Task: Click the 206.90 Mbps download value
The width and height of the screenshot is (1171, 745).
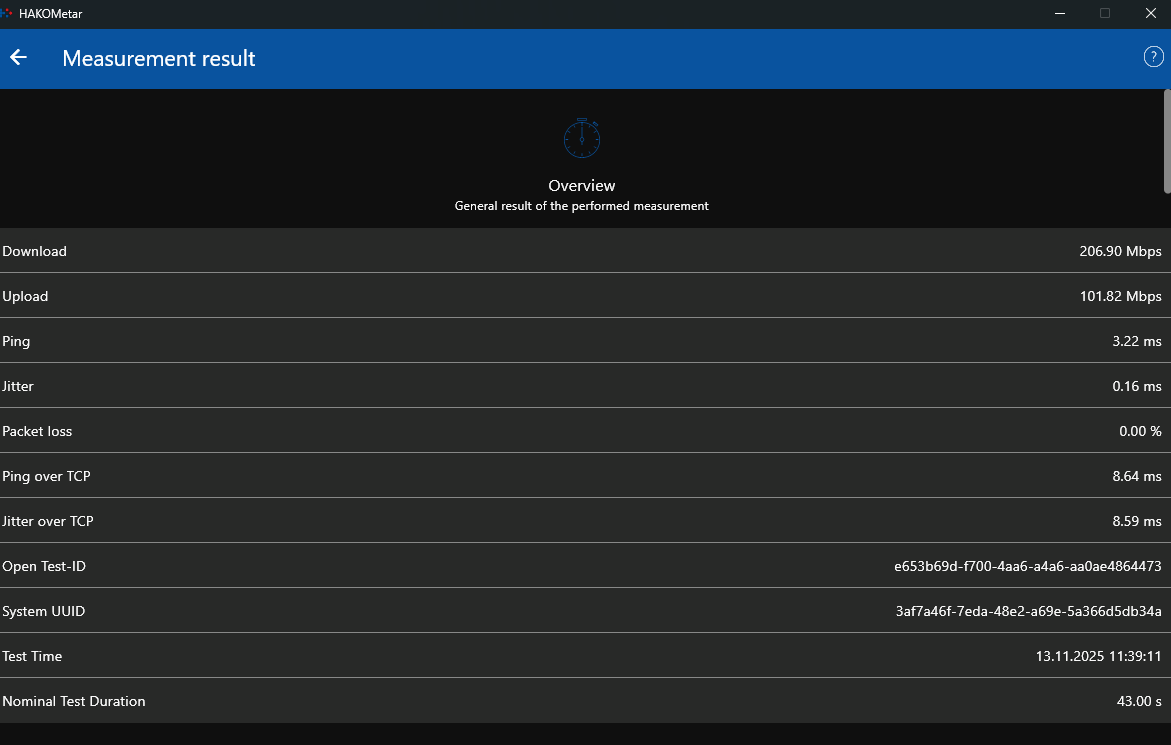Action: [1120, 252]
